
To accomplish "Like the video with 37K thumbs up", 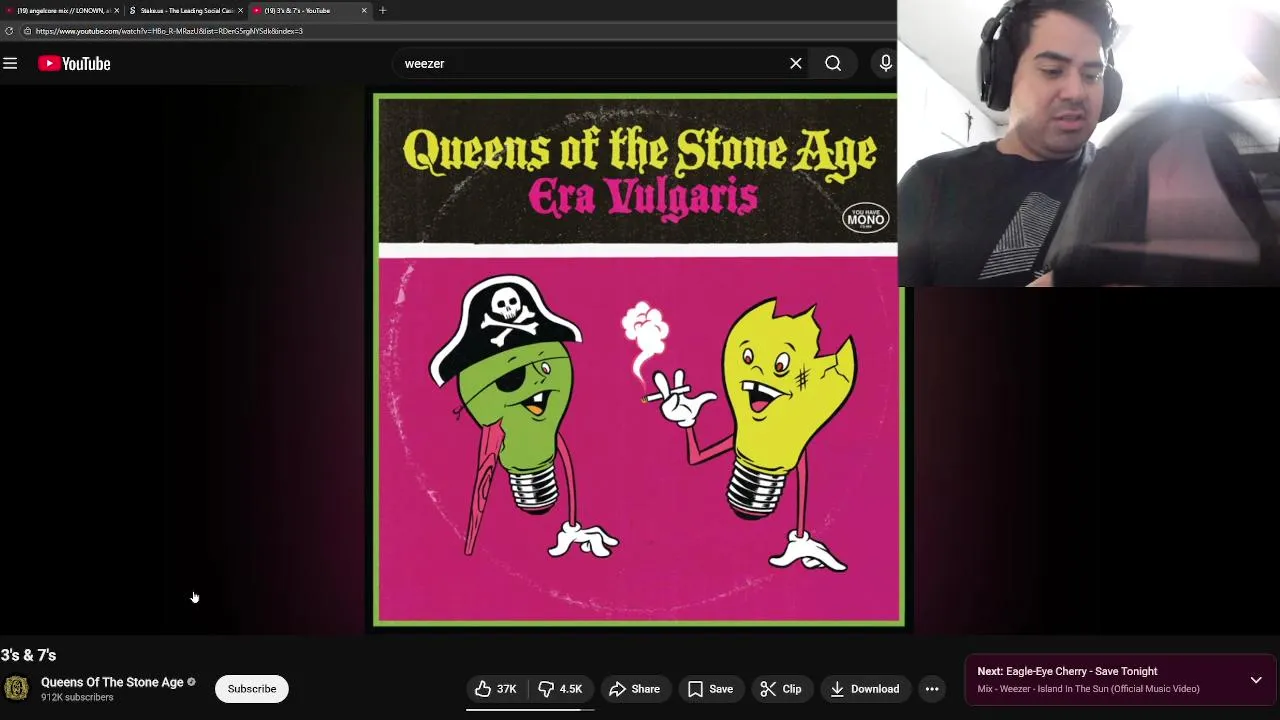I will pyautogui.click(x=496, y=689).
